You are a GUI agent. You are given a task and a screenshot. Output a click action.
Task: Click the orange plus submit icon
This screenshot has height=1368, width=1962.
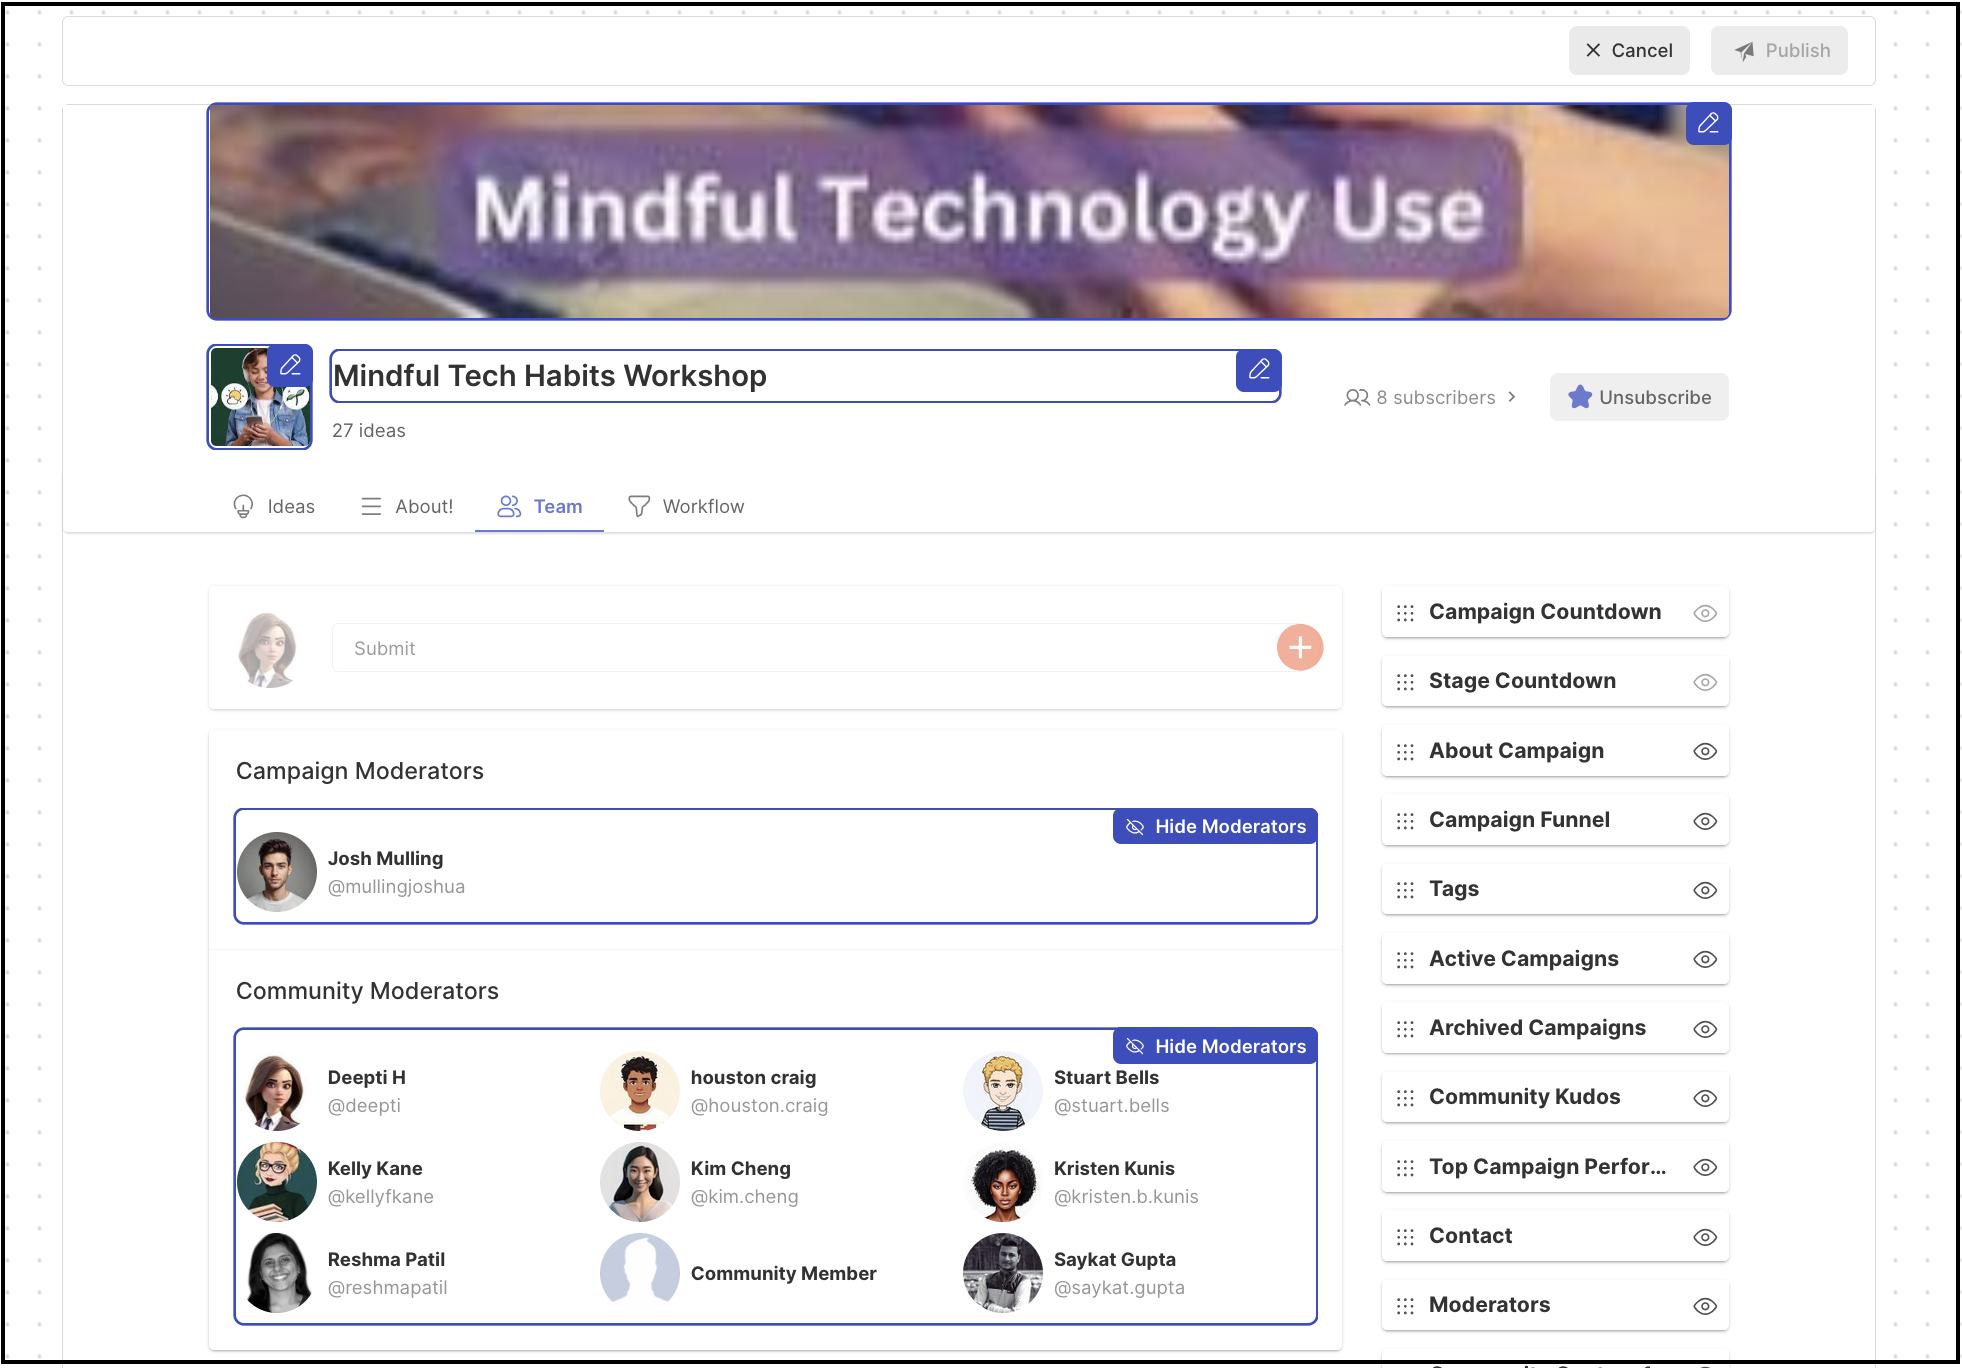coord(1300,648)
